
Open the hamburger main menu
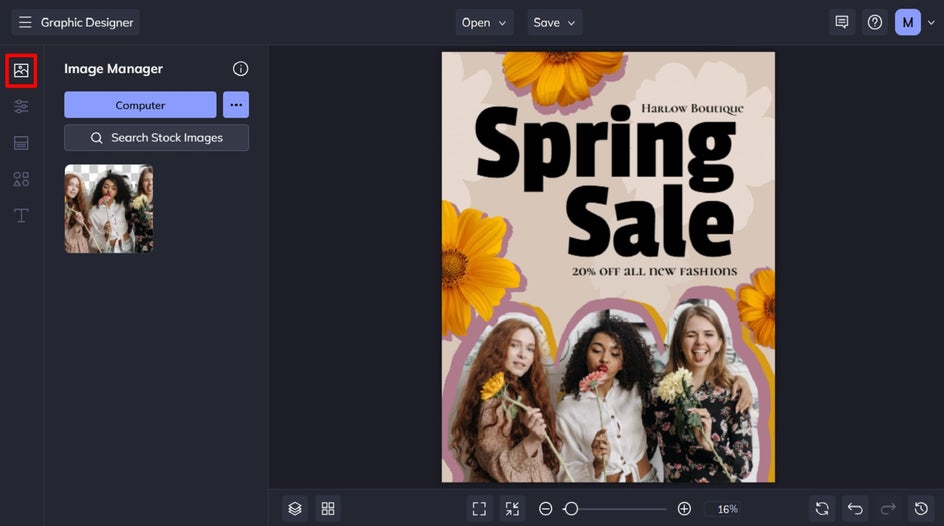click(x=25, y=22)
